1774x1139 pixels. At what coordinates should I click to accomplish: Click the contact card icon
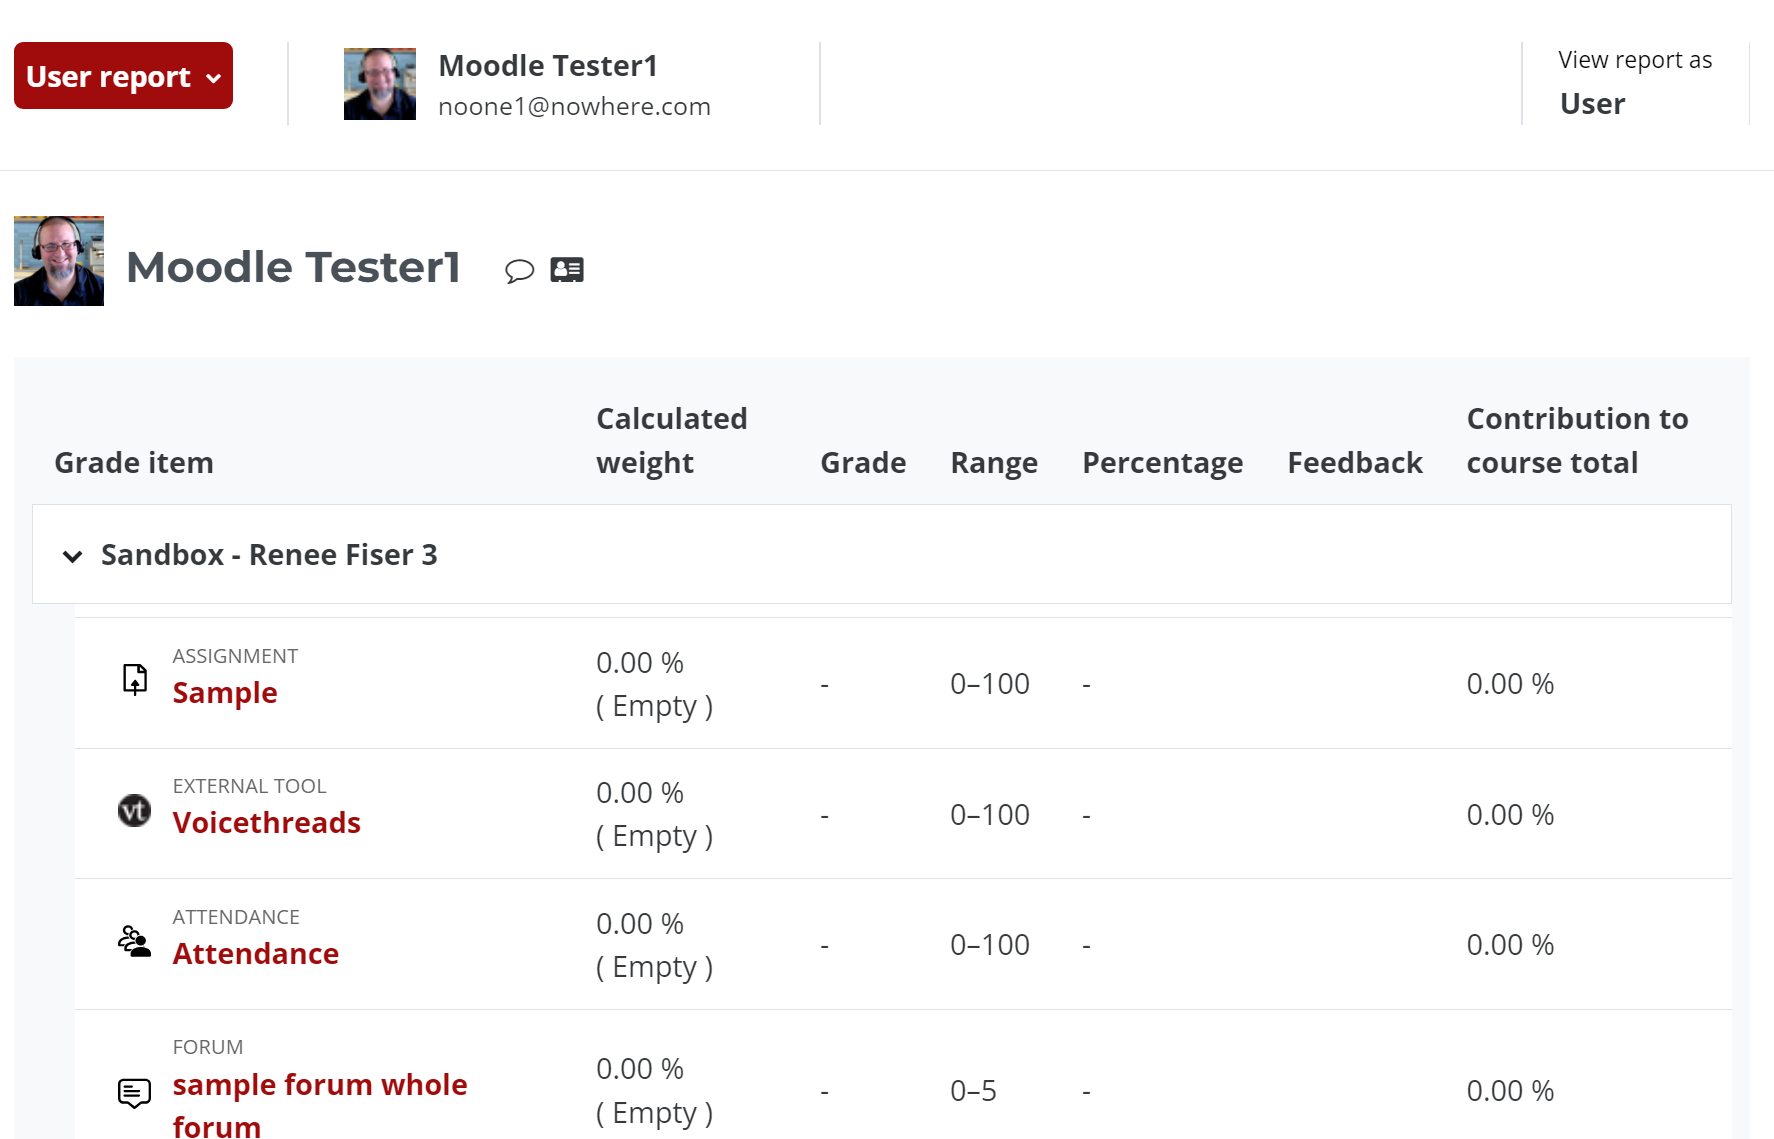coord(567,269)
